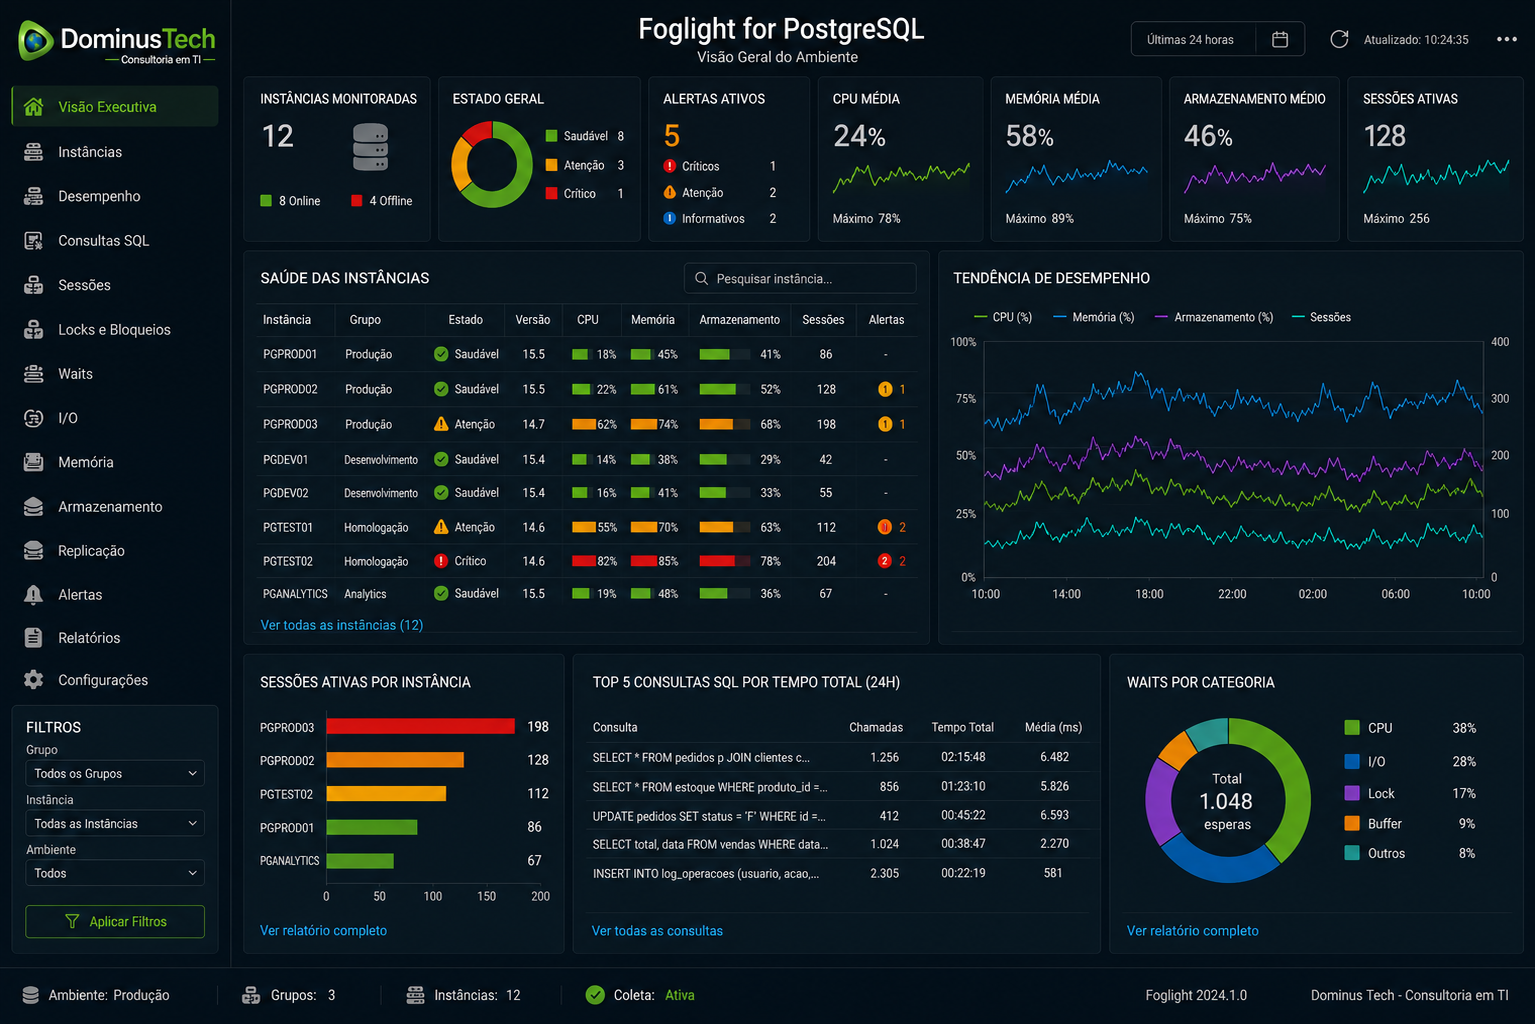Viewport: 1535px width, 1024px height.
Task: Open Ver relatório completo under Sessões Ativas
Action: click(323, 931)
